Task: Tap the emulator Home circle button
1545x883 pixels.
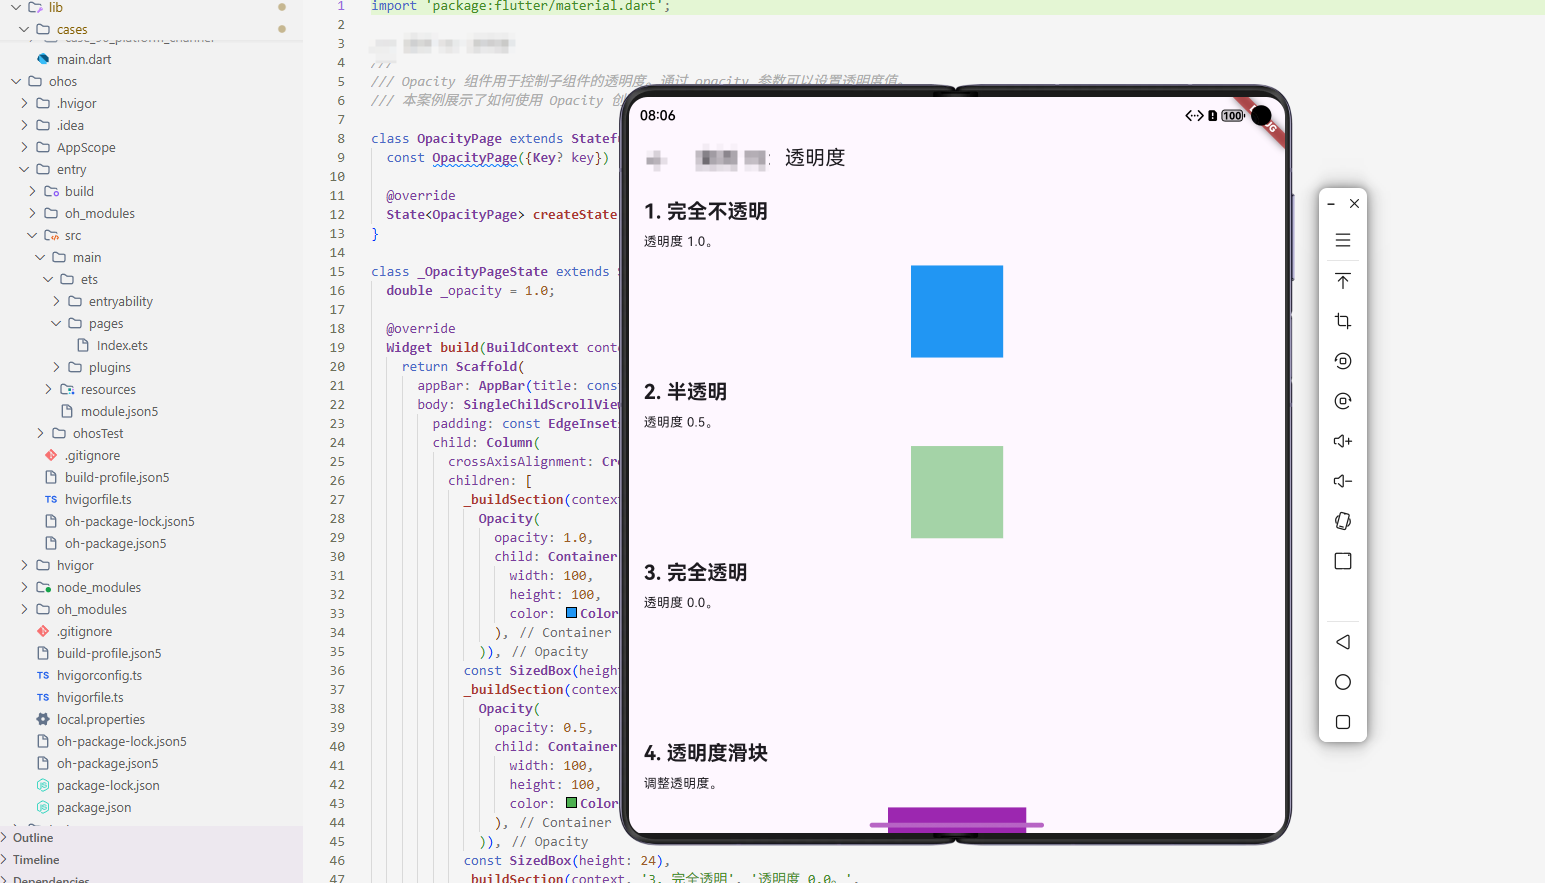Action: 1343,682
